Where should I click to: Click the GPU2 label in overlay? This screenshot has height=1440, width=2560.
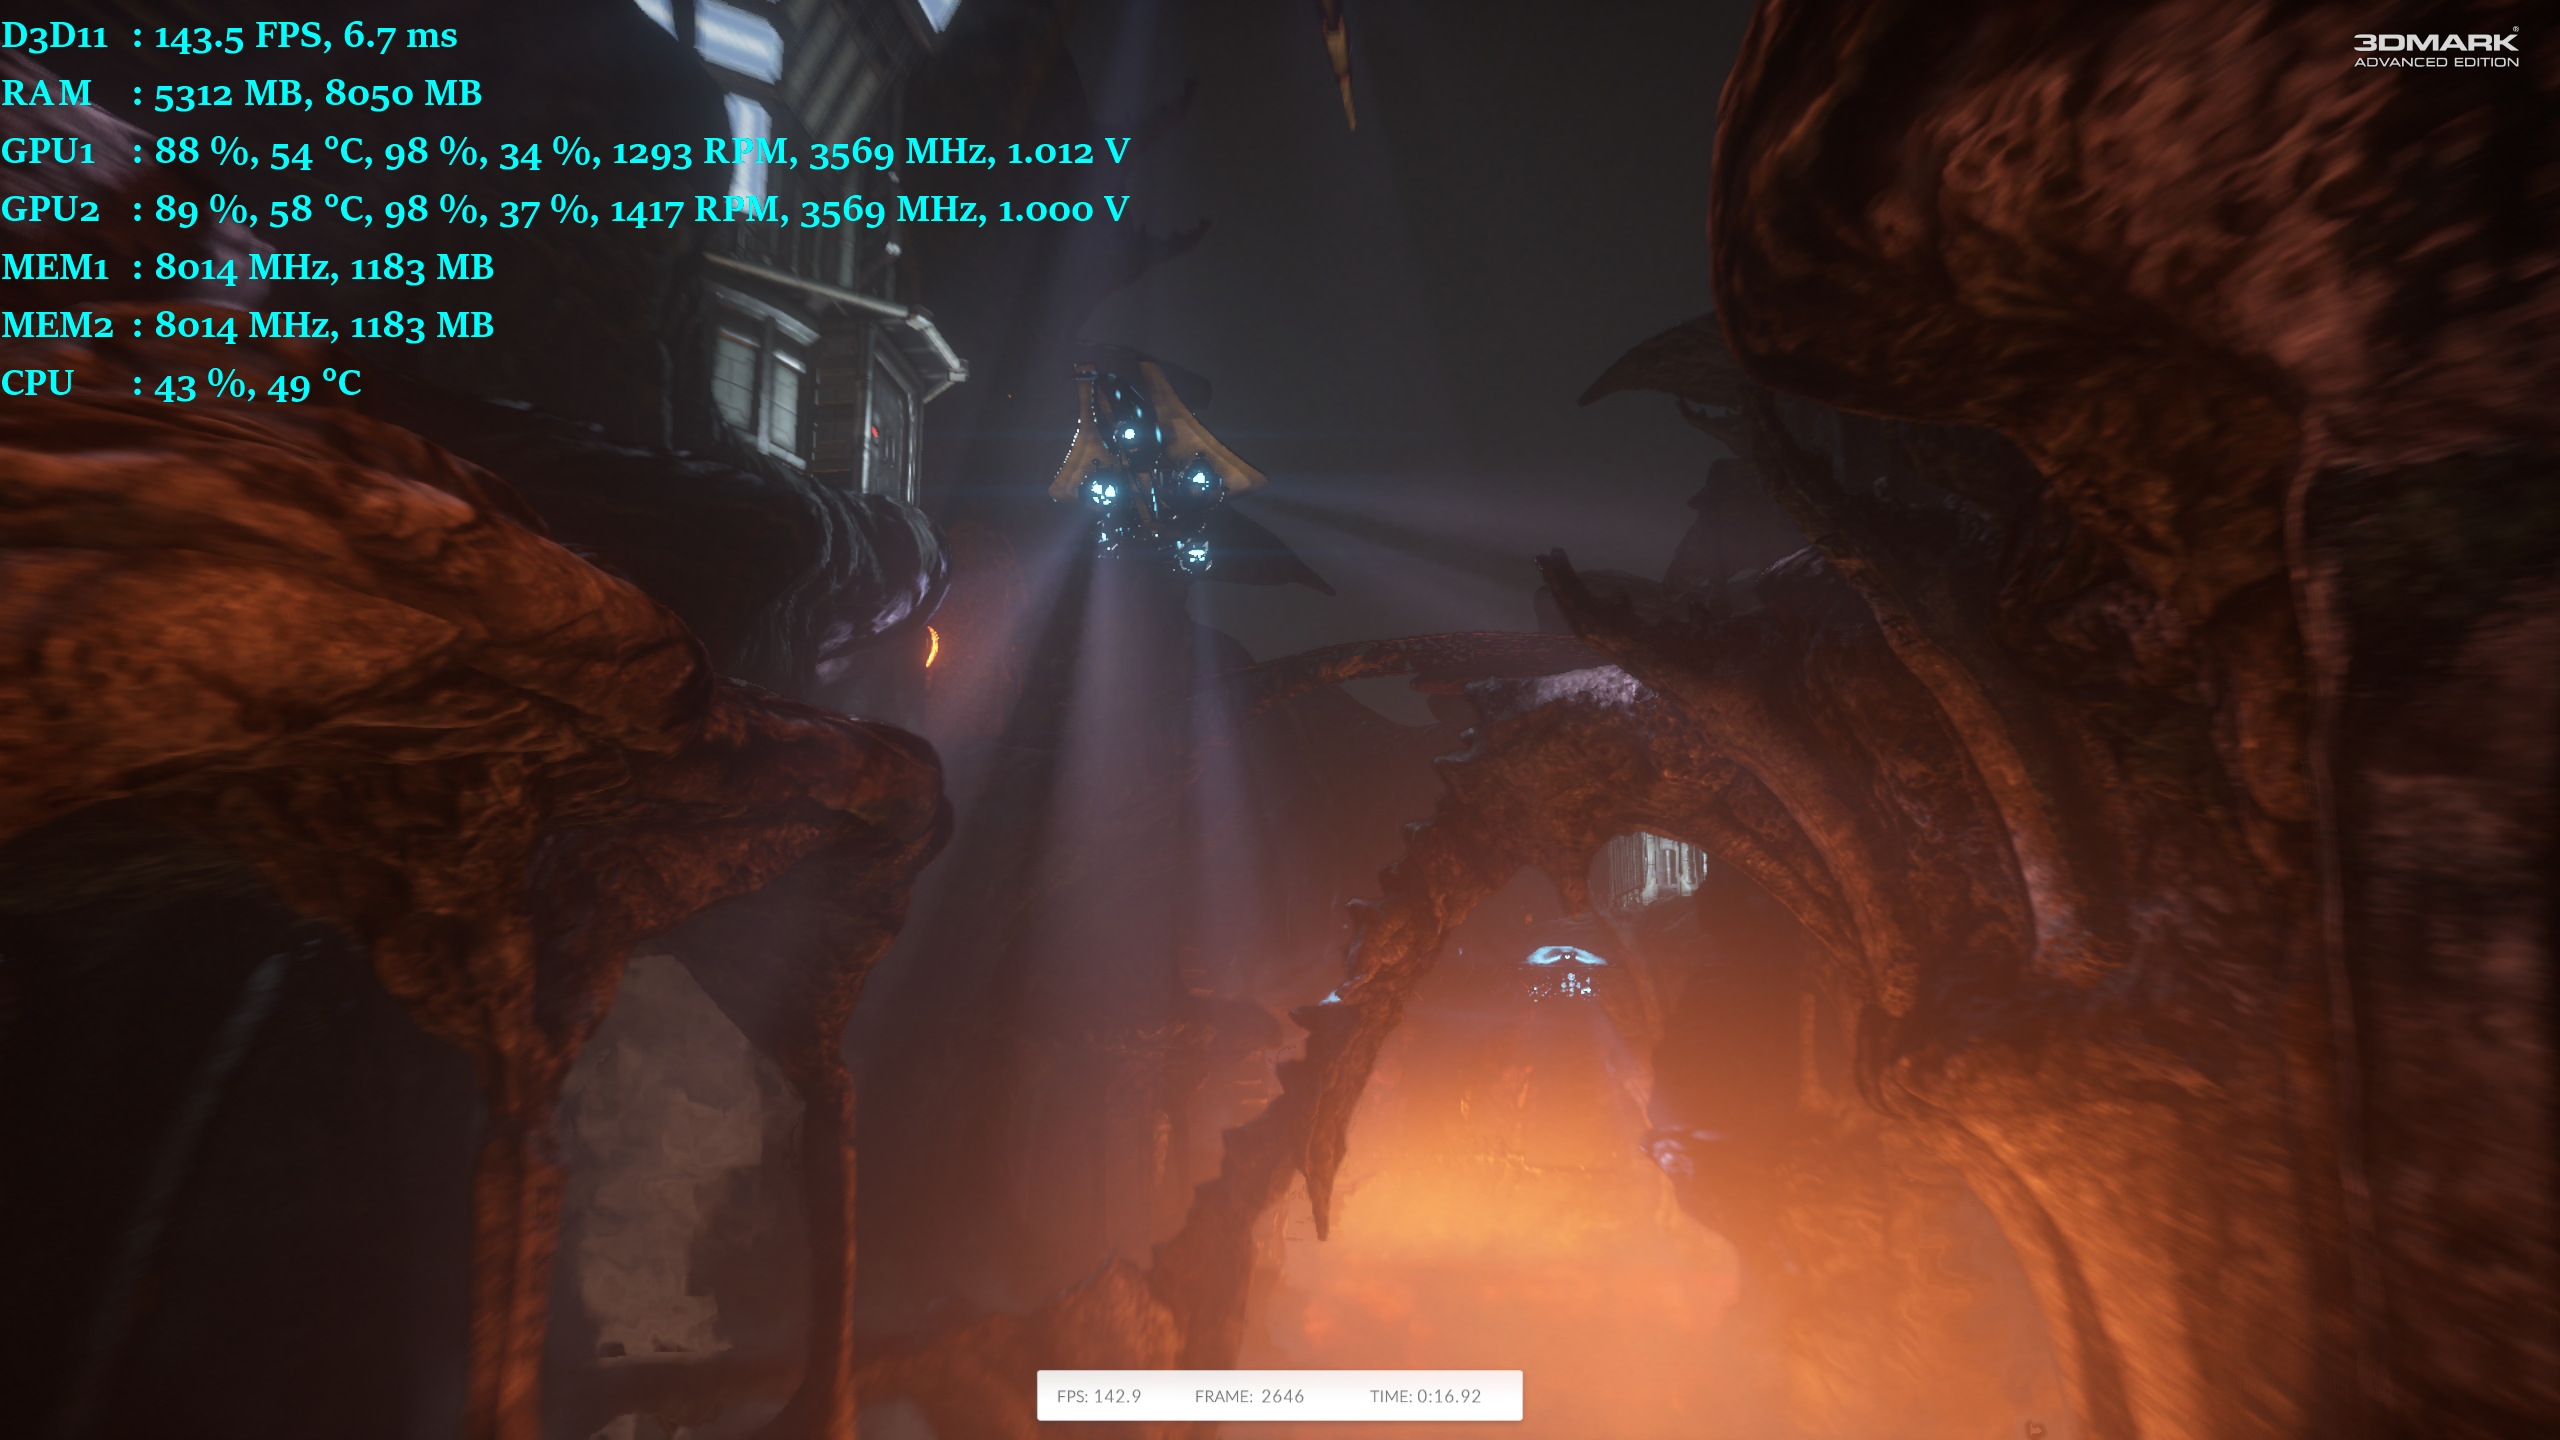click(50, 210)
